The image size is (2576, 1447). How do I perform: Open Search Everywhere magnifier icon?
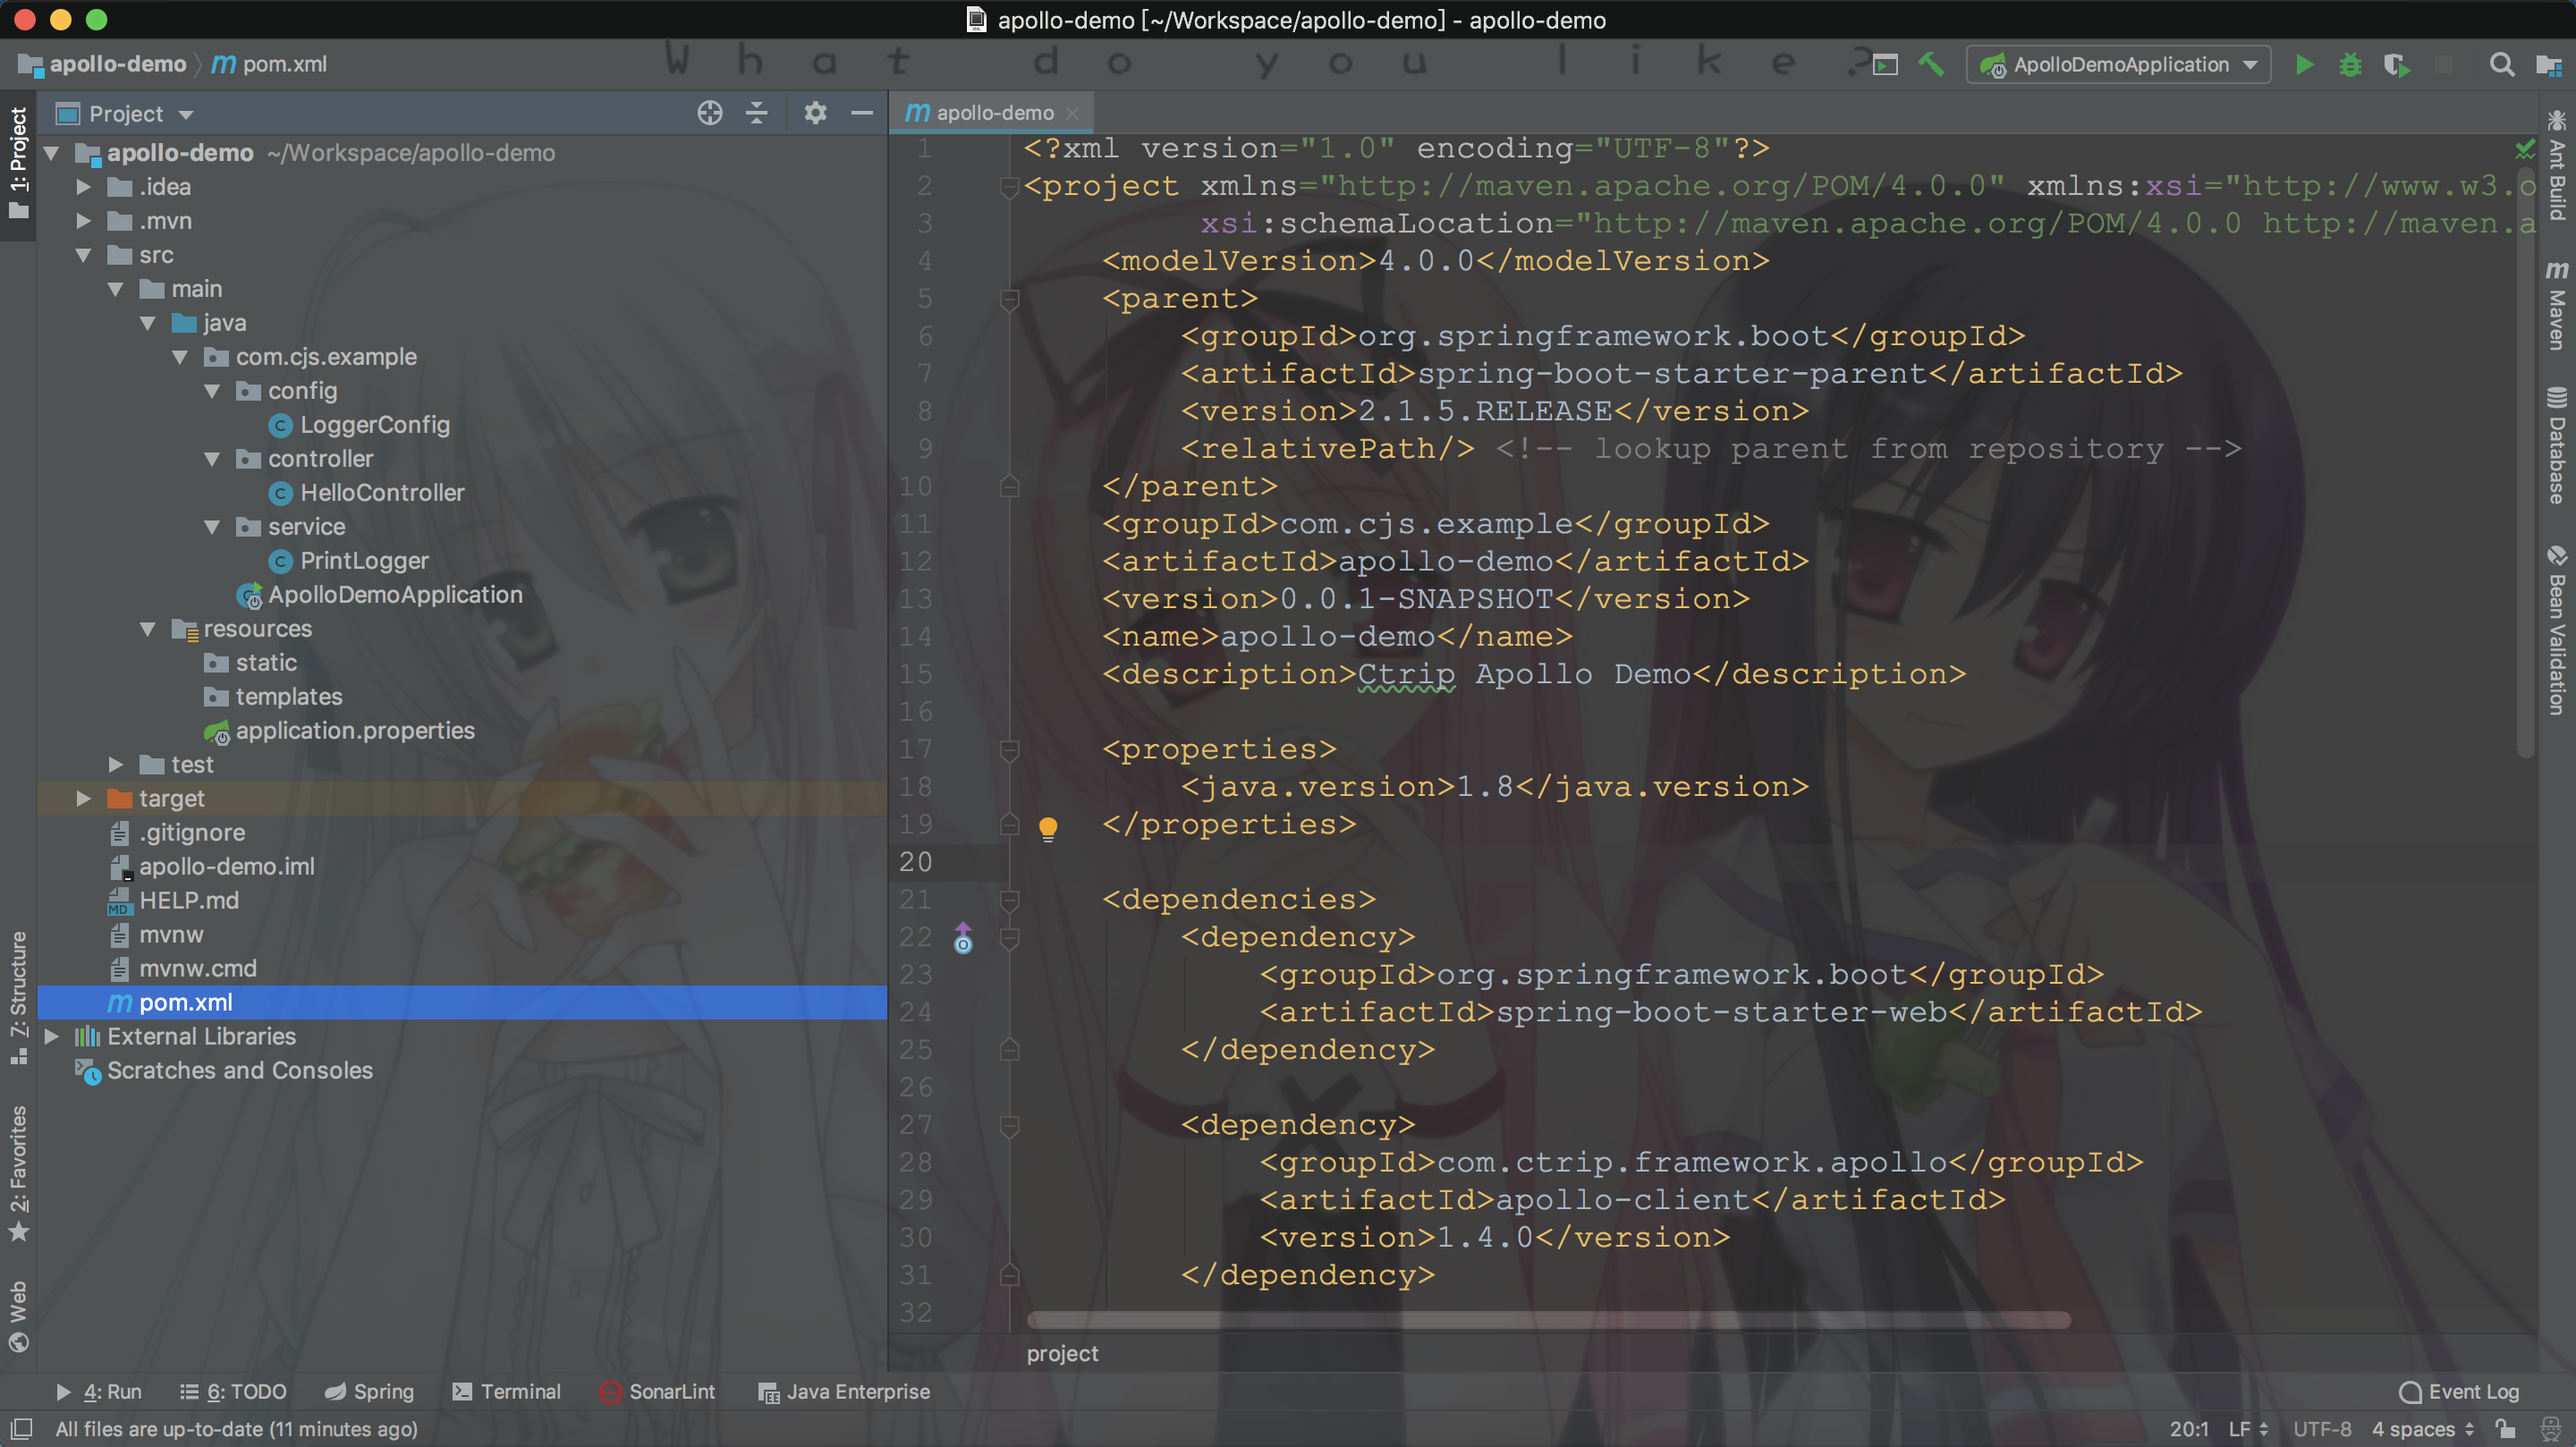pyautogui.click(x=2502, y=65)
